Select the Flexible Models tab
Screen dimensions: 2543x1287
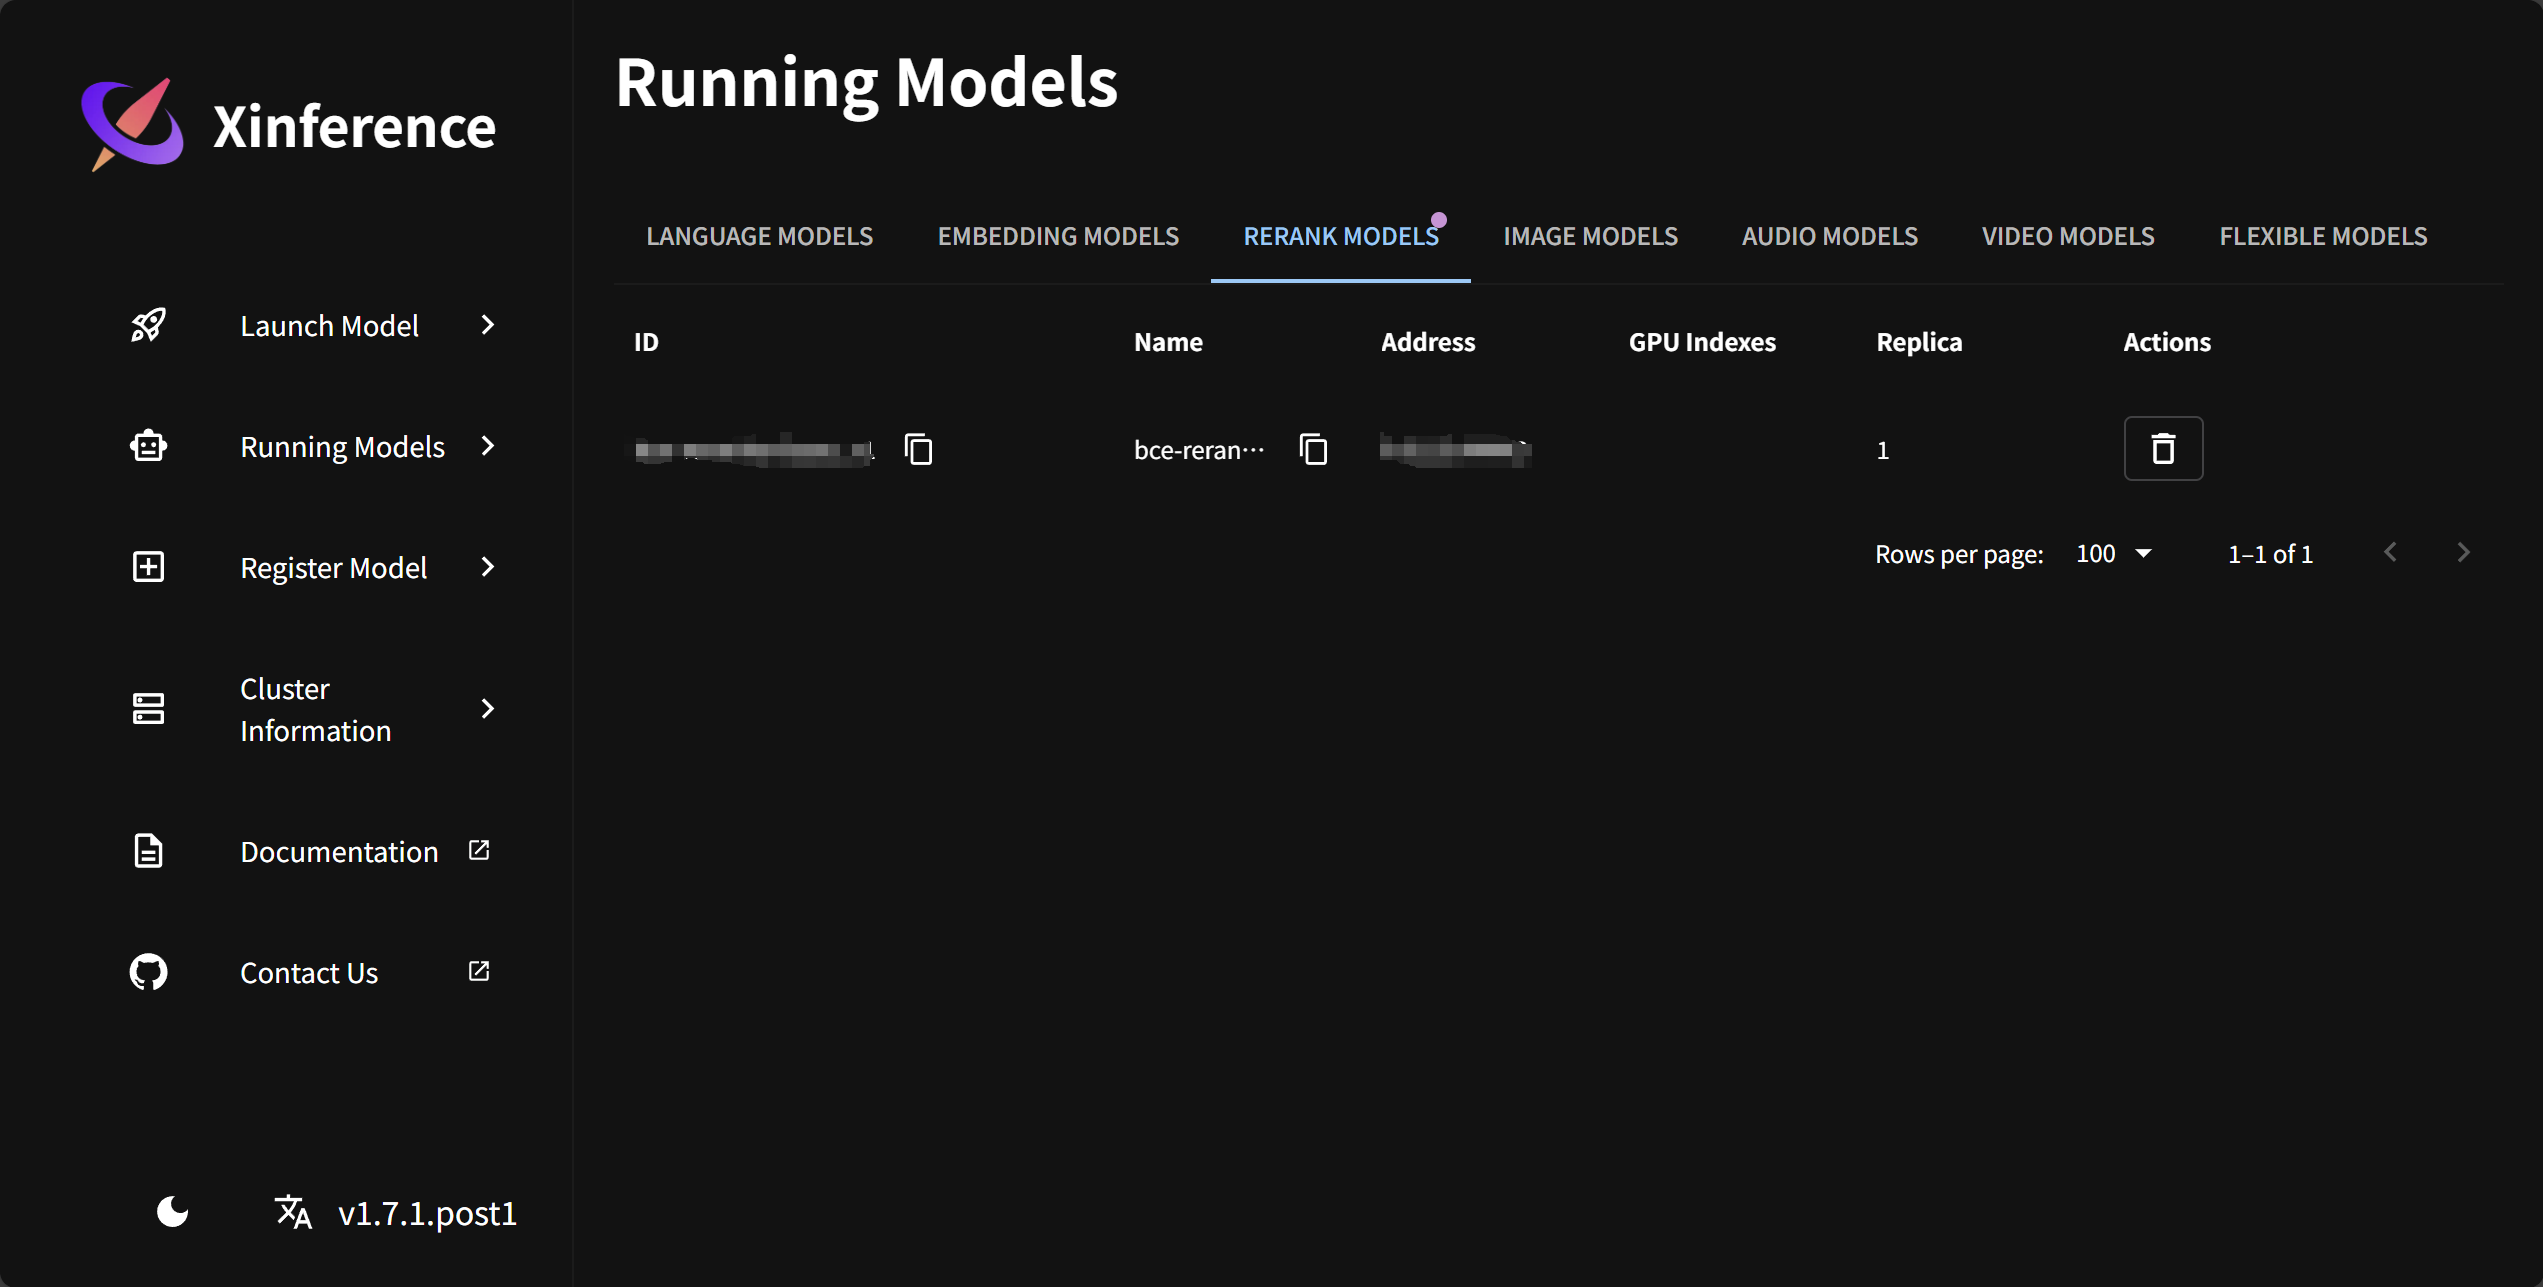pos(2322,236)
